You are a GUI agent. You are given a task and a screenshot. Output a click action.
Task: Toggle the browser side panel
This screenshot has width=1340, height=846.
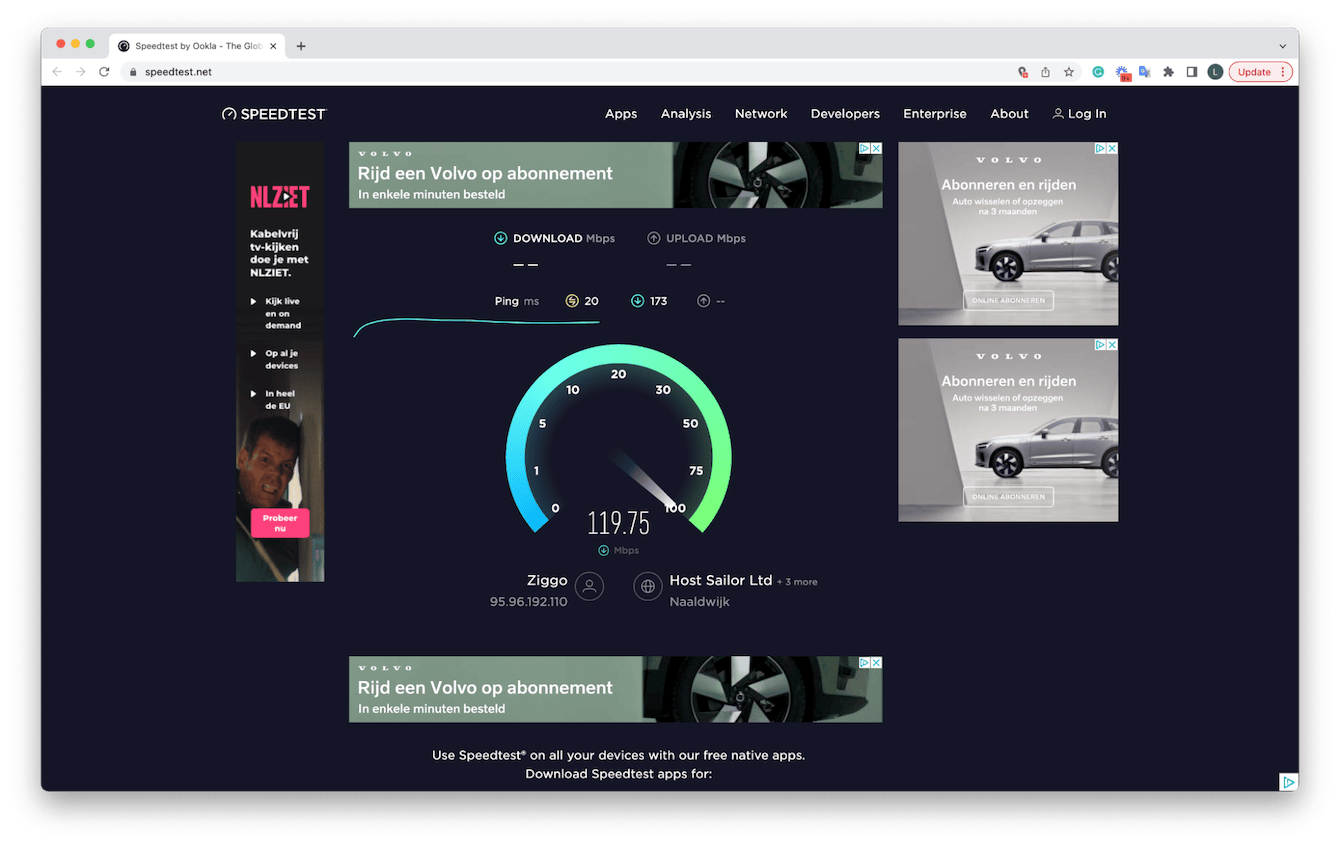pyautogui.click(x=1192, y=72)
